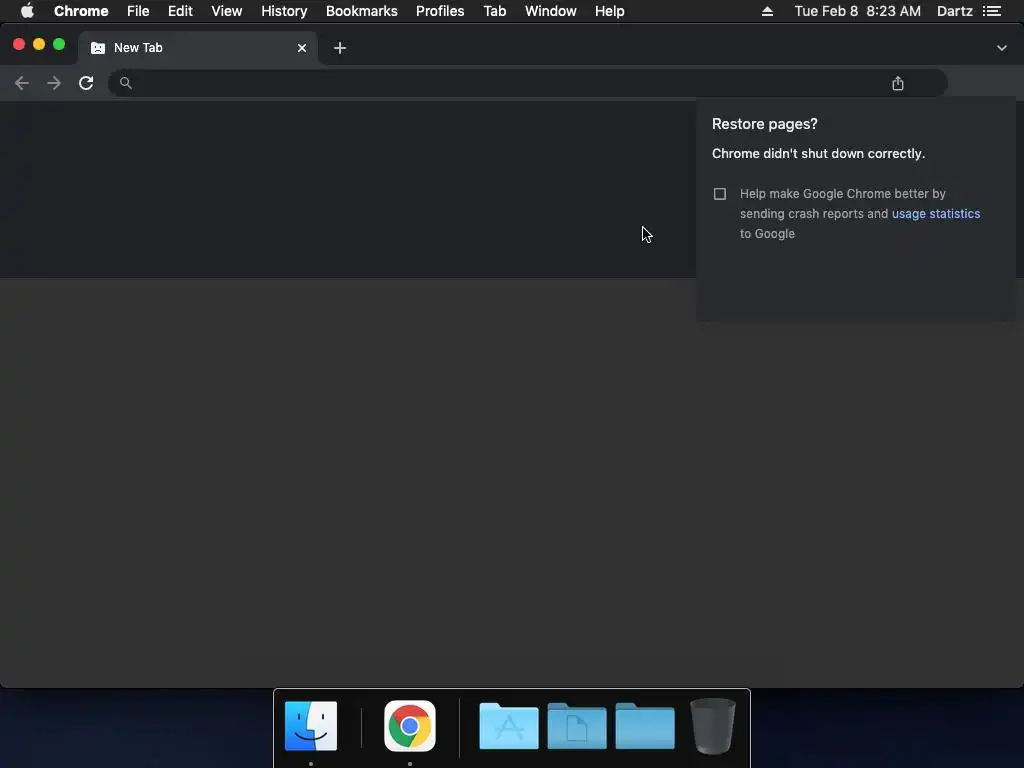Click the Google Chrome Dock icon
Screen dimensions: 1024x768
click(409, 726)
